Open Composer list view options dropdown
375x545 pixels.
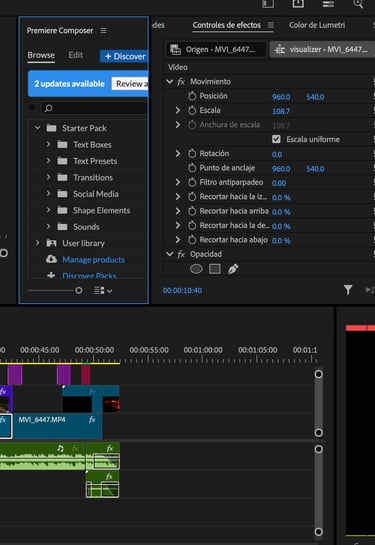103,291
